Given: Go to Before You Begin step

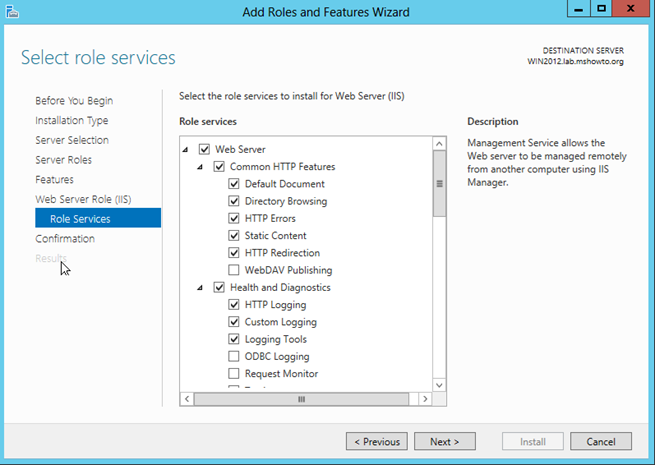Looking at the screenshot, I should tap(74, 101).
